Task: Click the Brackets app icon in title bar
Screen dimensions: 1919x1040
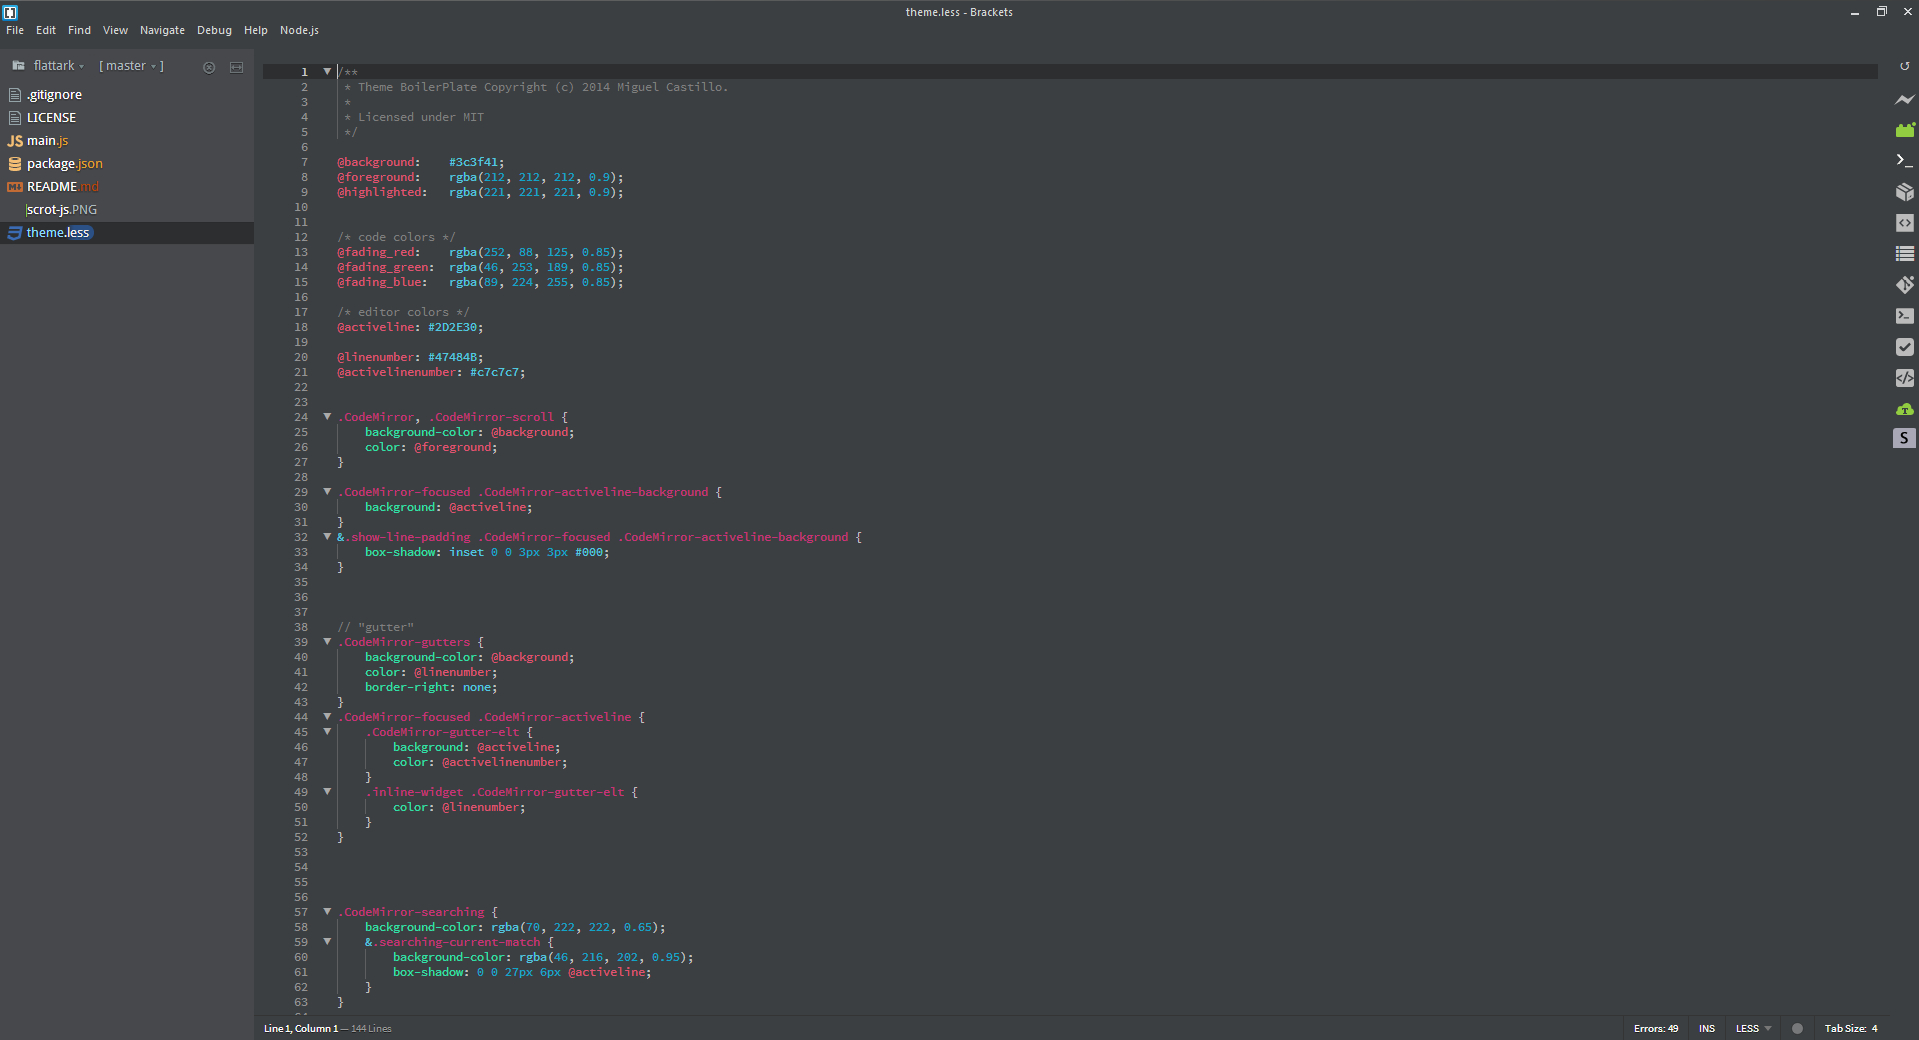Action: click(x=10, y=12)
